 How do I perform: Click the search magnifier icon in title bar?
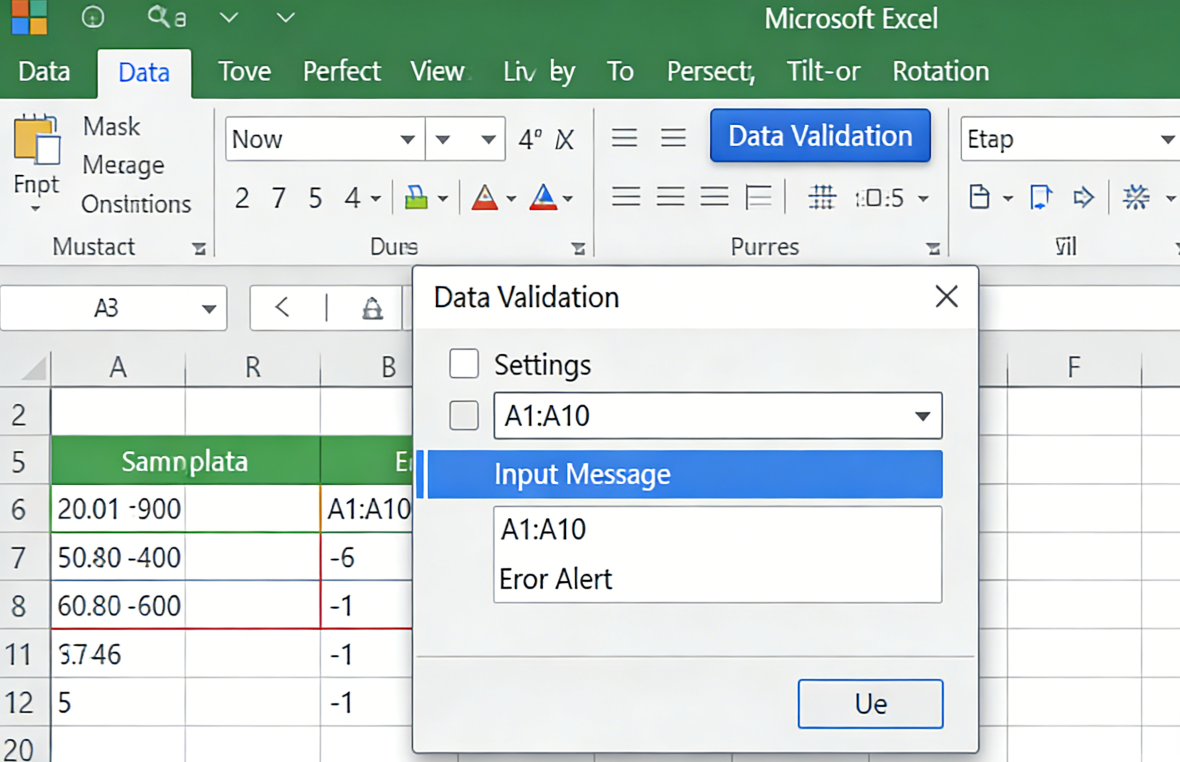point(158,16)
